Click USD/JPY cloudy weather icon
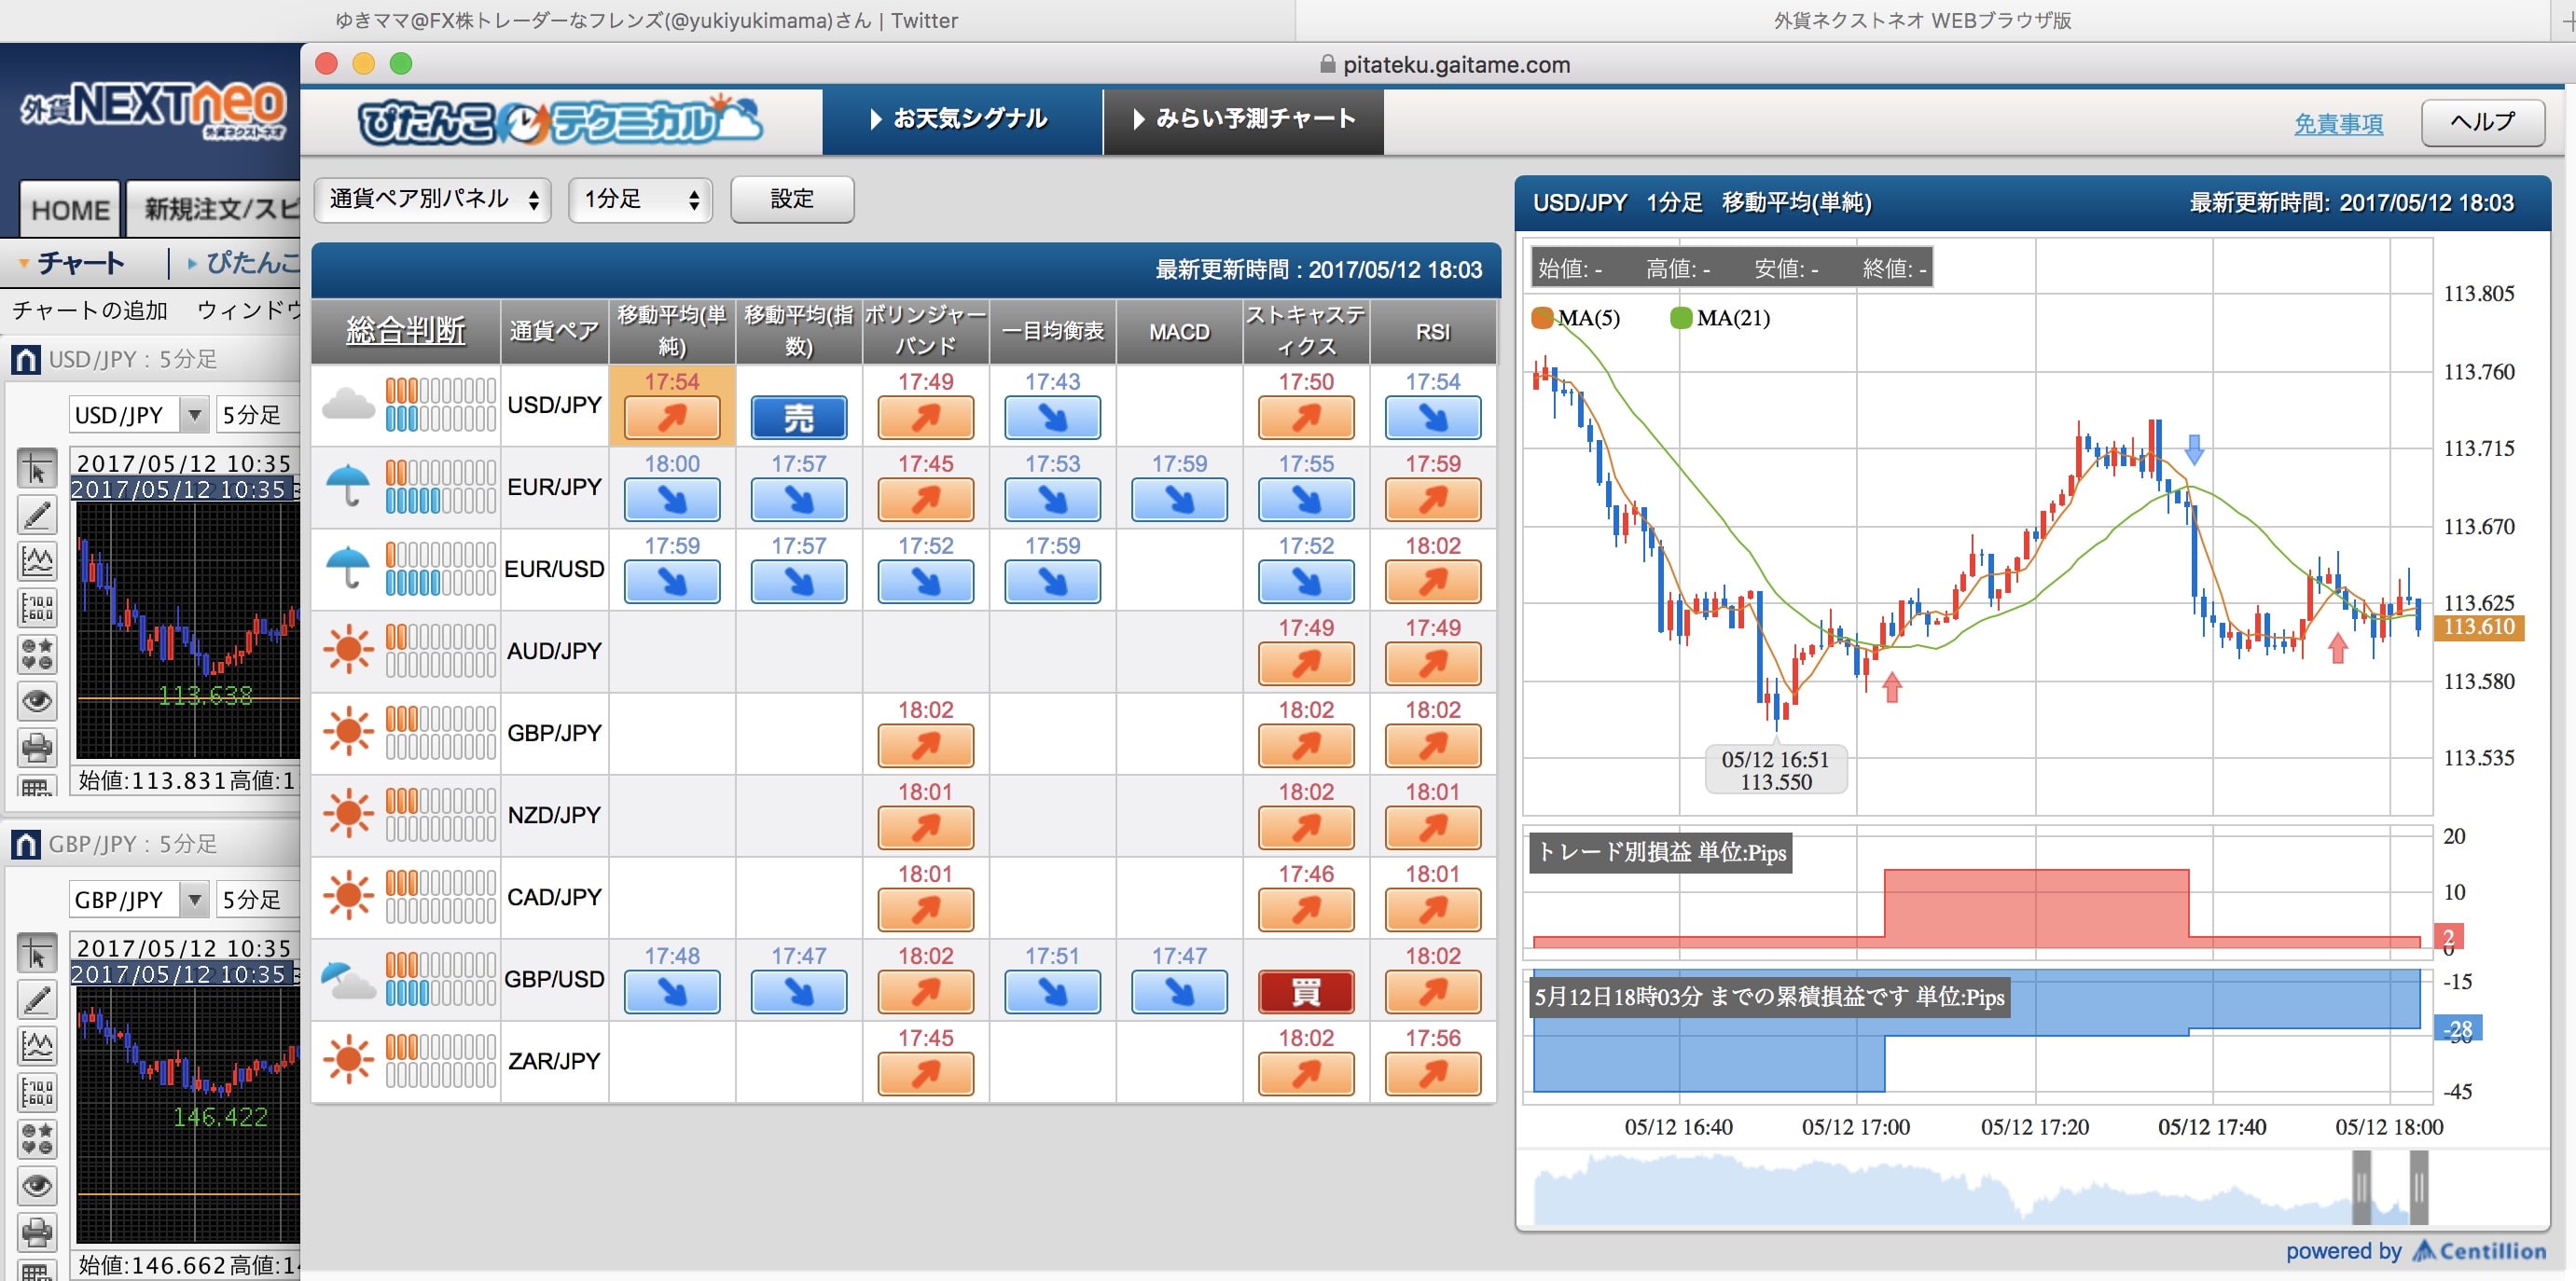 pyautogui.click(x=348, y=405)
